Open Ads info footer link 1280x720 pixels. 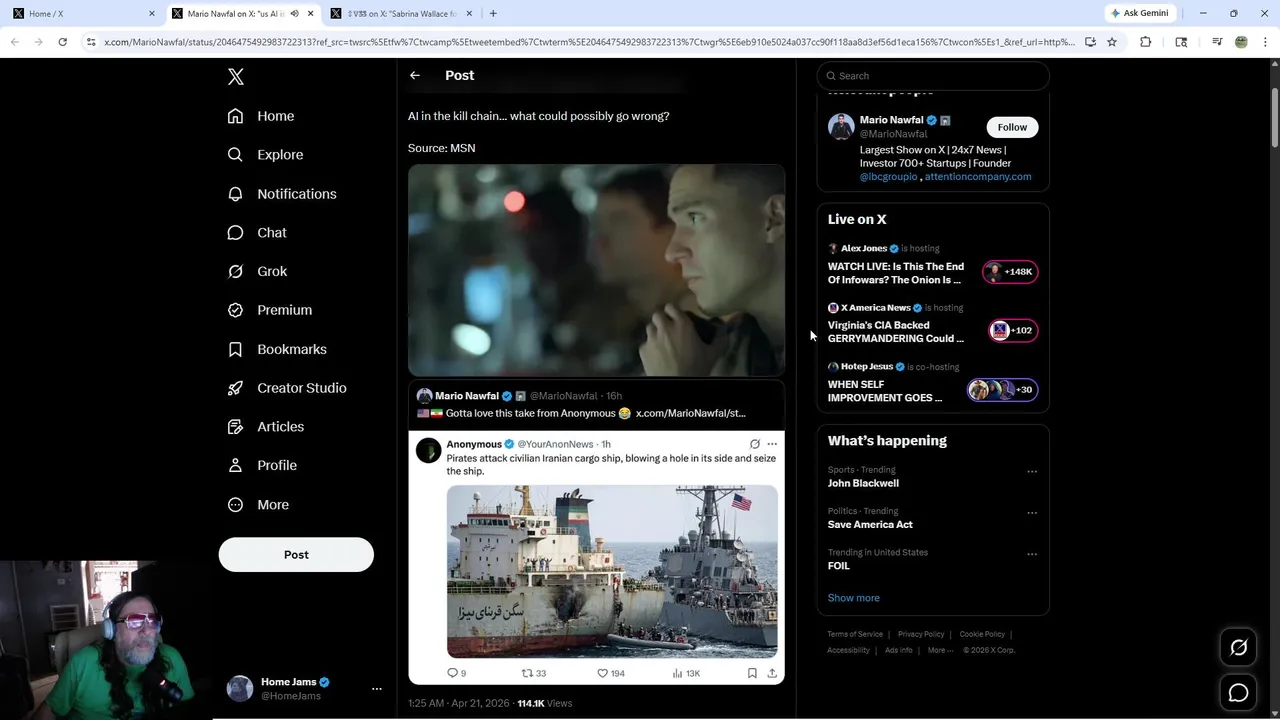click(x=898, y=650)
